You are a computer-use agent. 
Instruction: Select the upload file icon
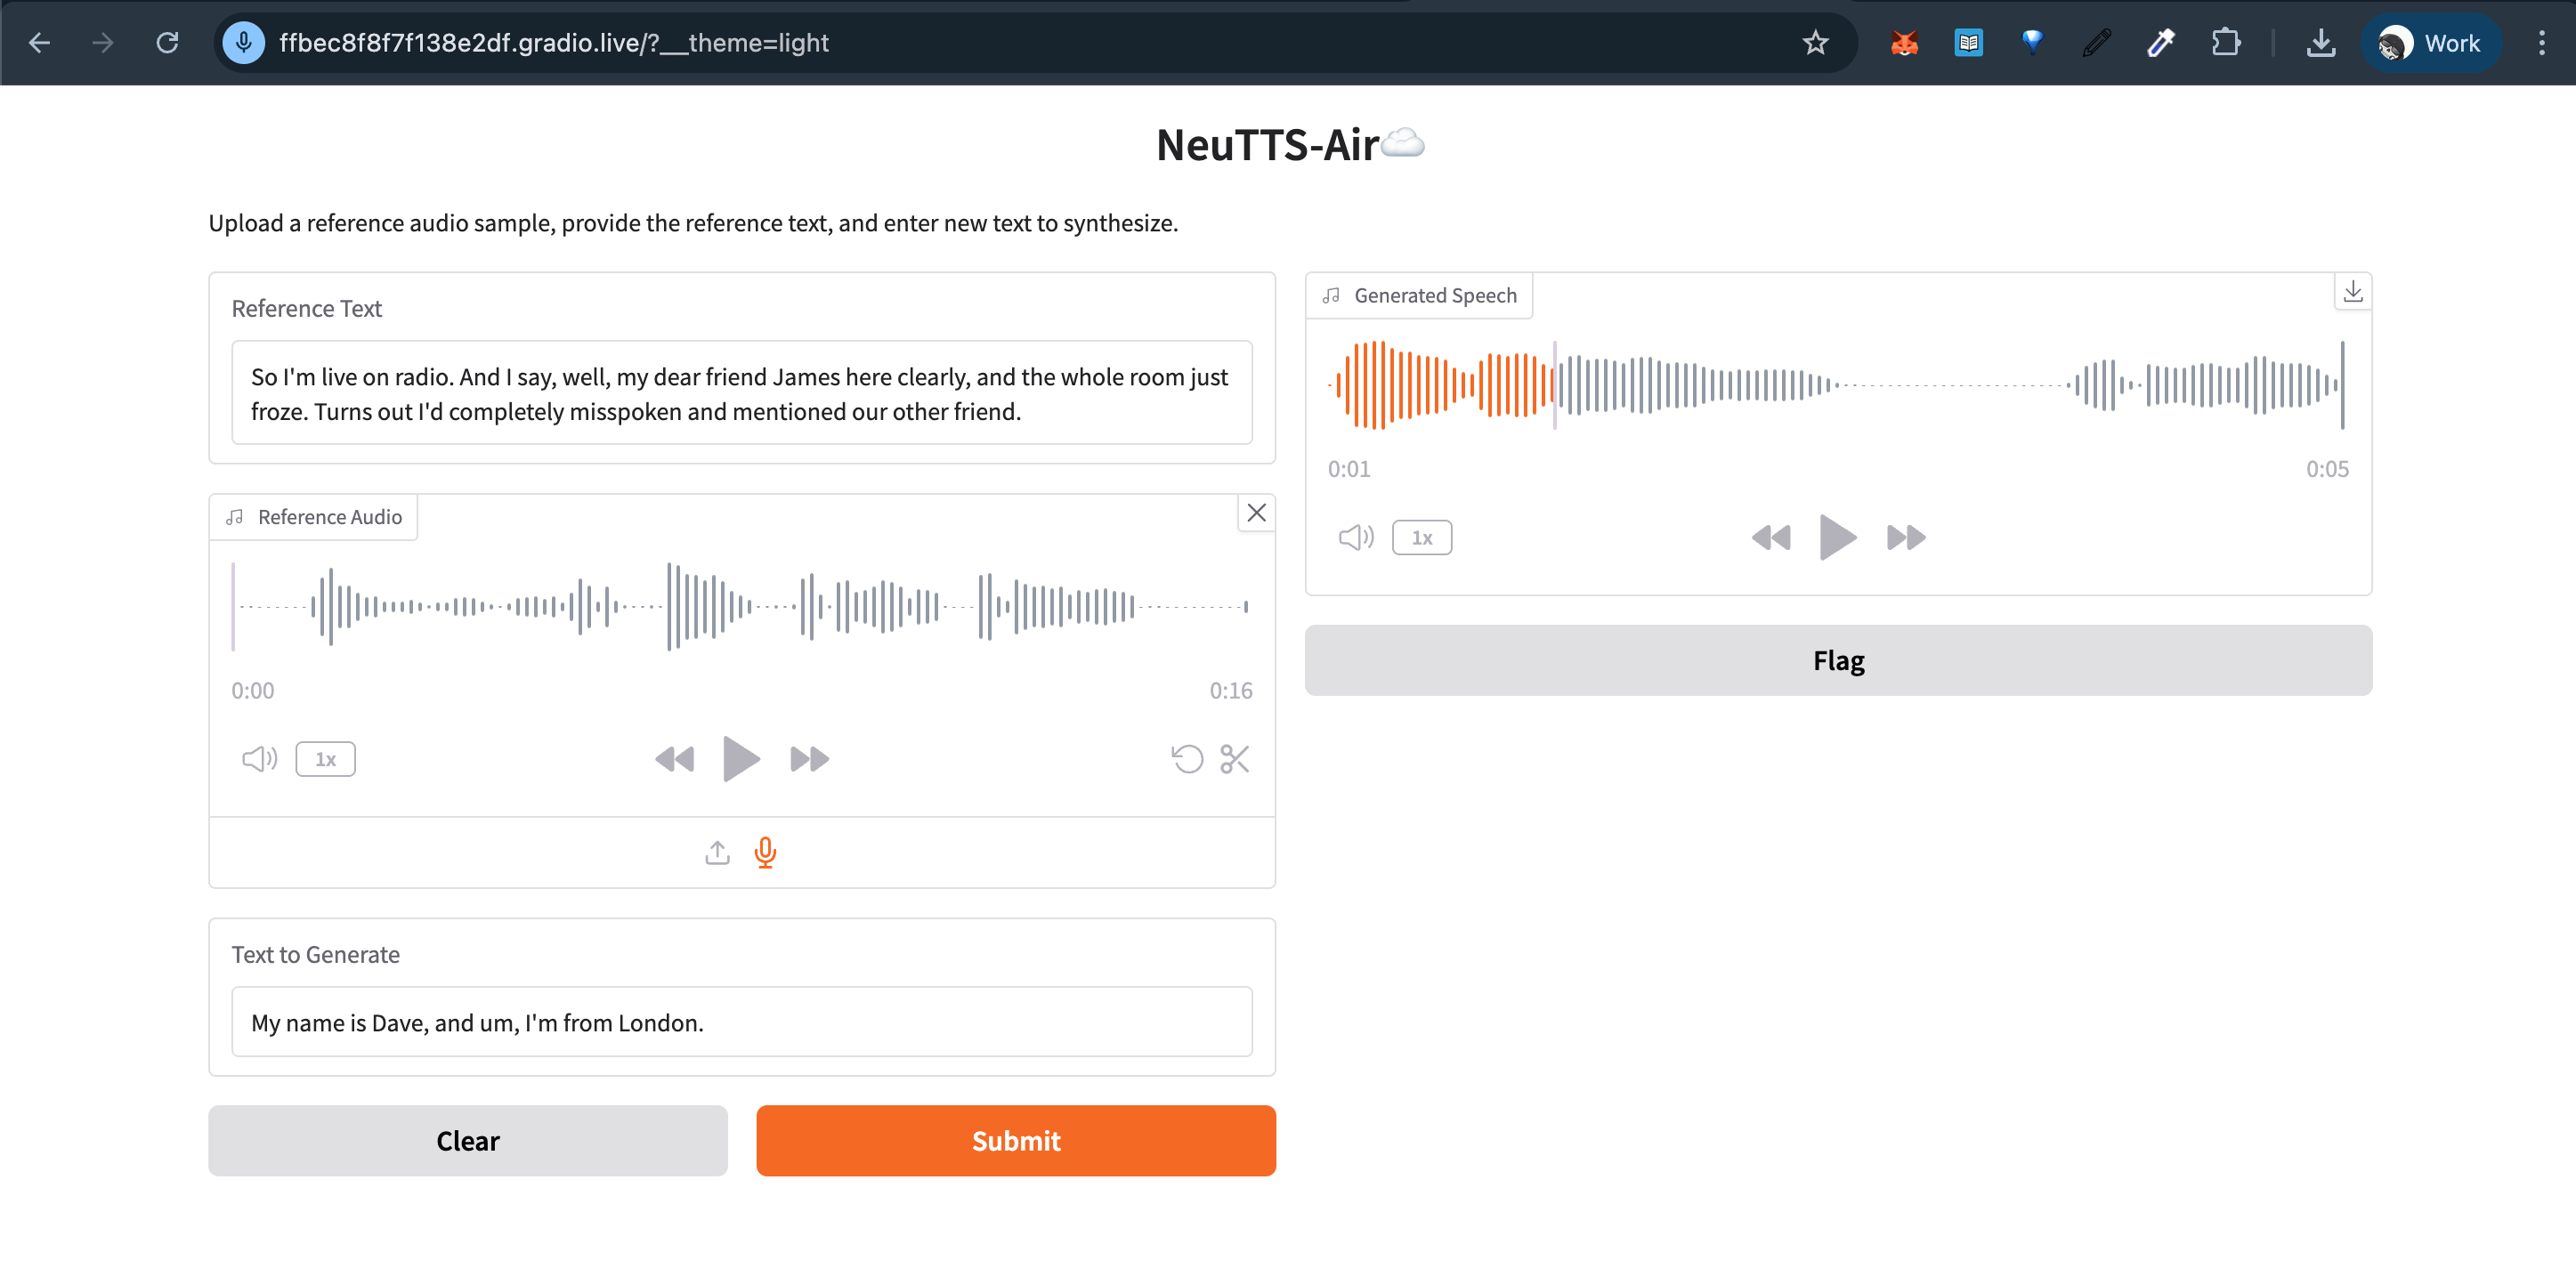pos(717,852)
